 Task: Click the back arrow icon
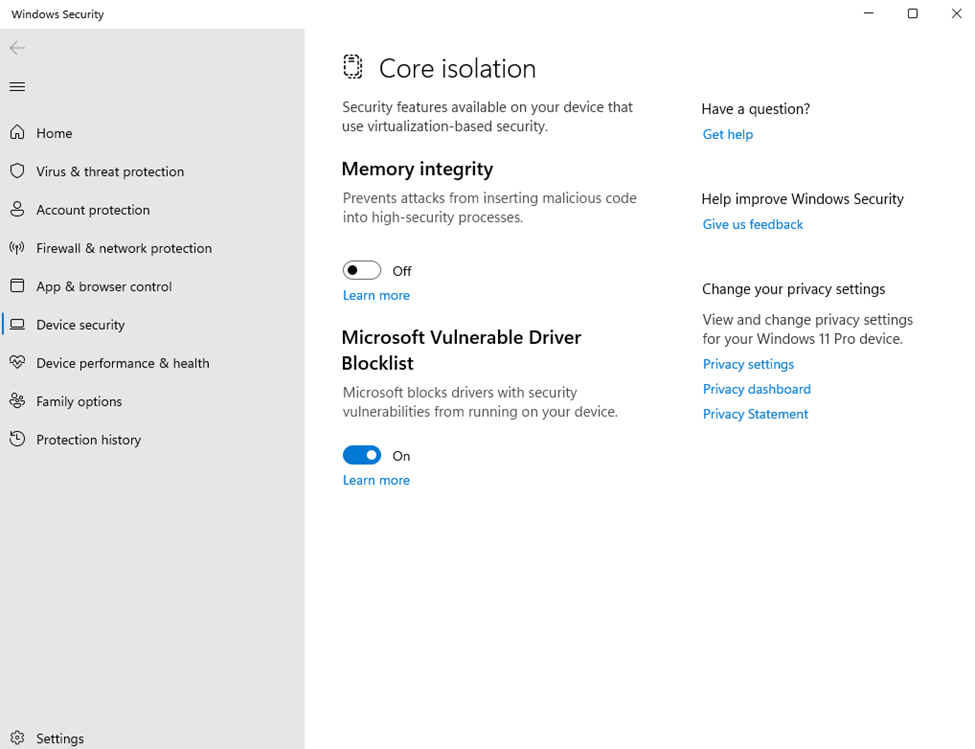pyautogui.click(x=17, y=48)
